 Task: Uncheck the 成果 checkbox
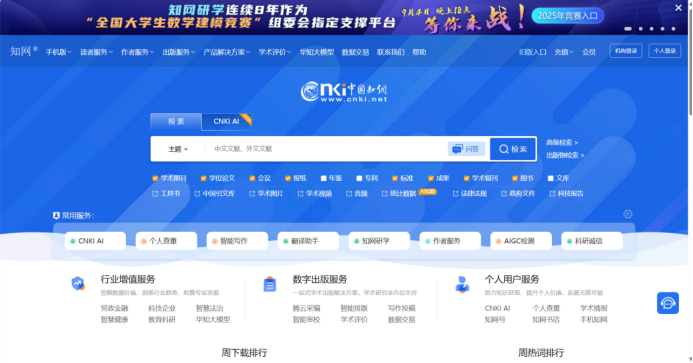pyautogui.click(x=430, y=178)
